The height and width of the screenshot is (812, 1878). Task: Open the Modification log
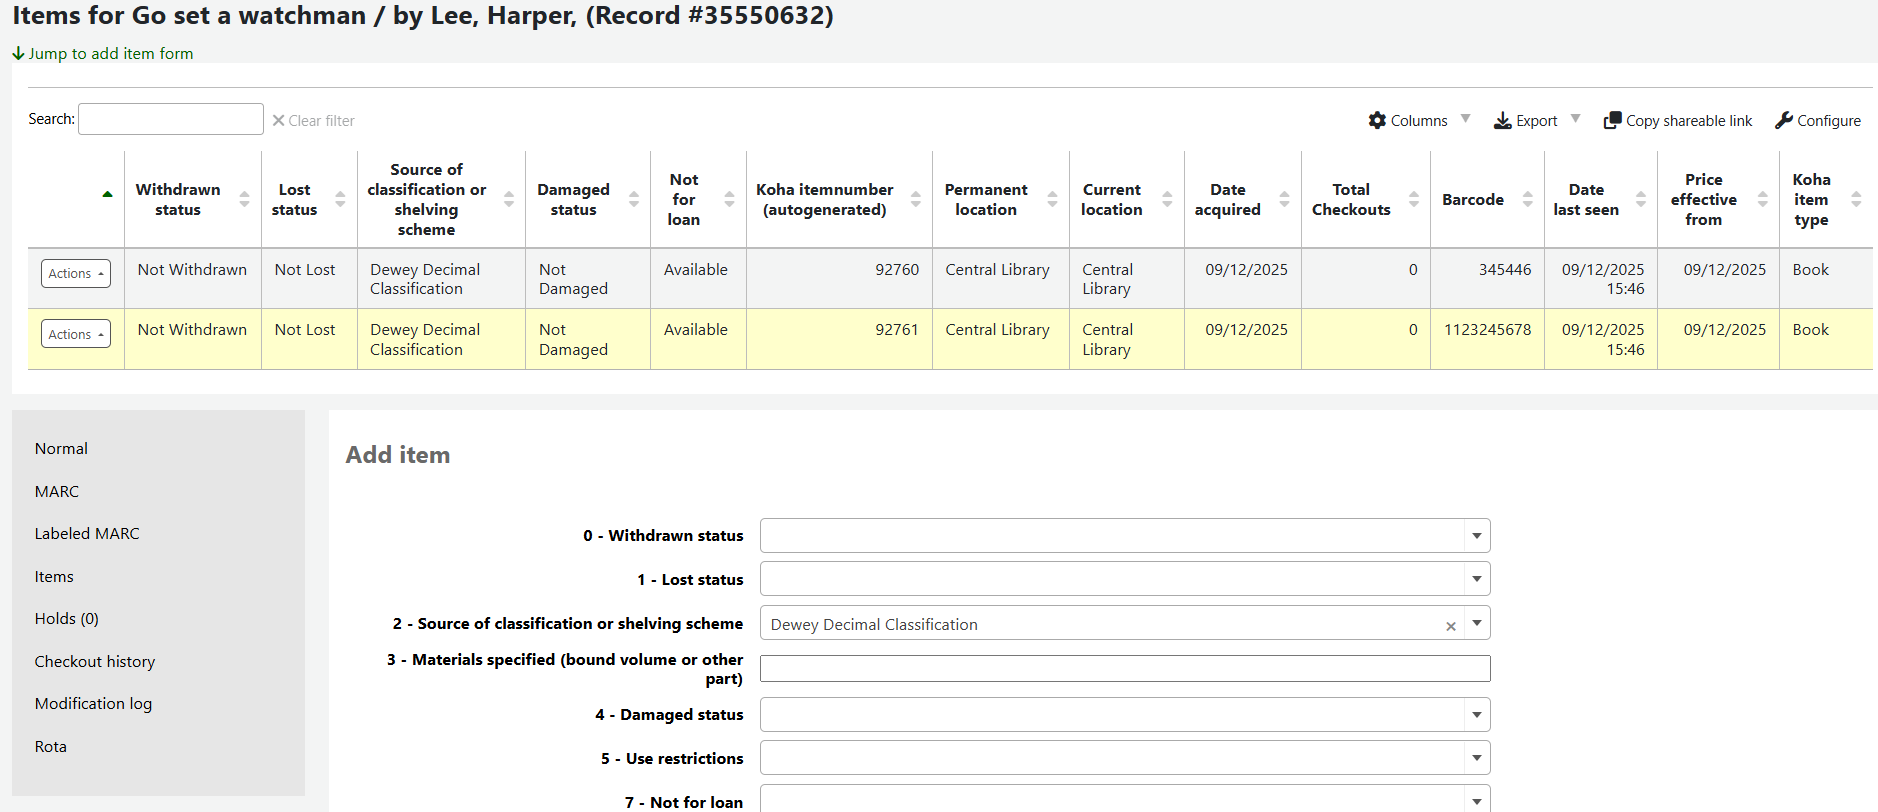pyautogui.click(x=93, y=703)
